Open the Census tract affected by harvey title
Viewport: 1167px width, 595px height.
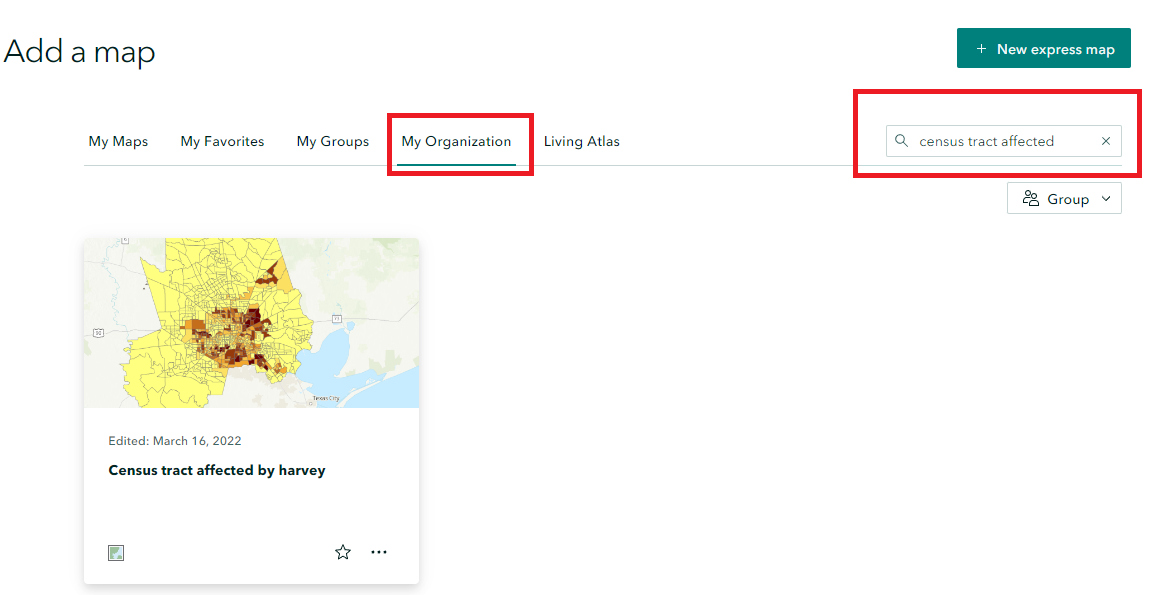pos(217,470)
